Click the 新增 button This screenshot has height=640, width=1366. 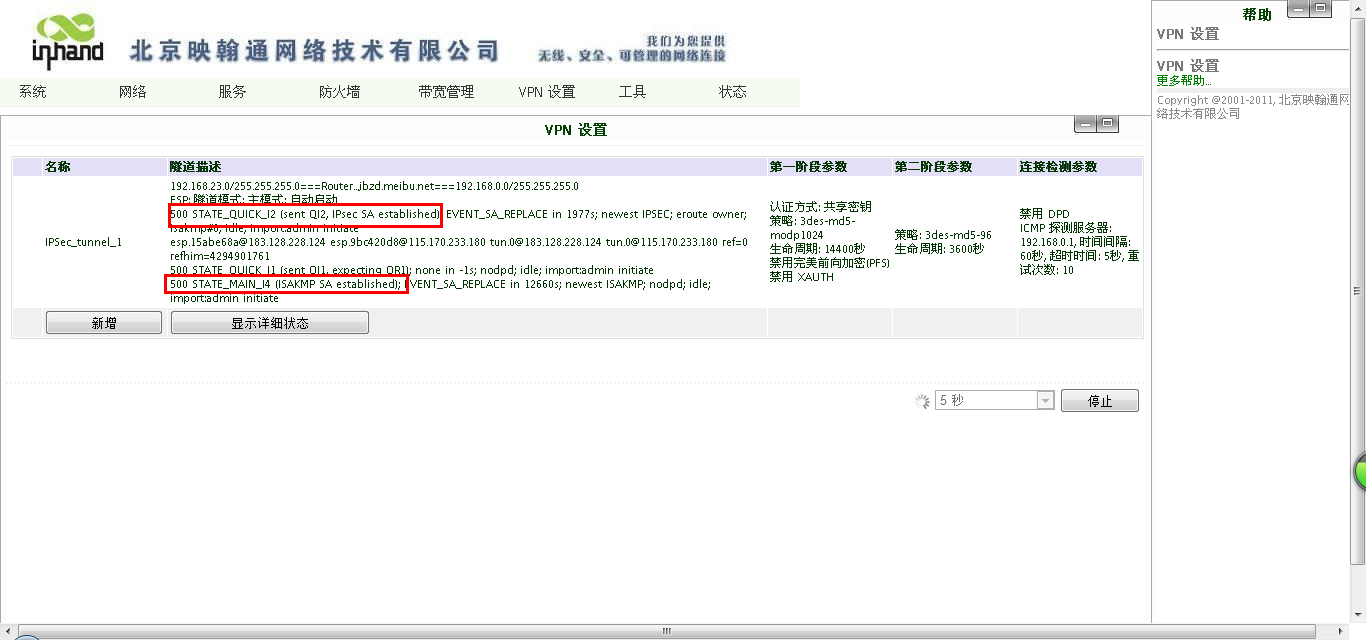pos(104,323)
